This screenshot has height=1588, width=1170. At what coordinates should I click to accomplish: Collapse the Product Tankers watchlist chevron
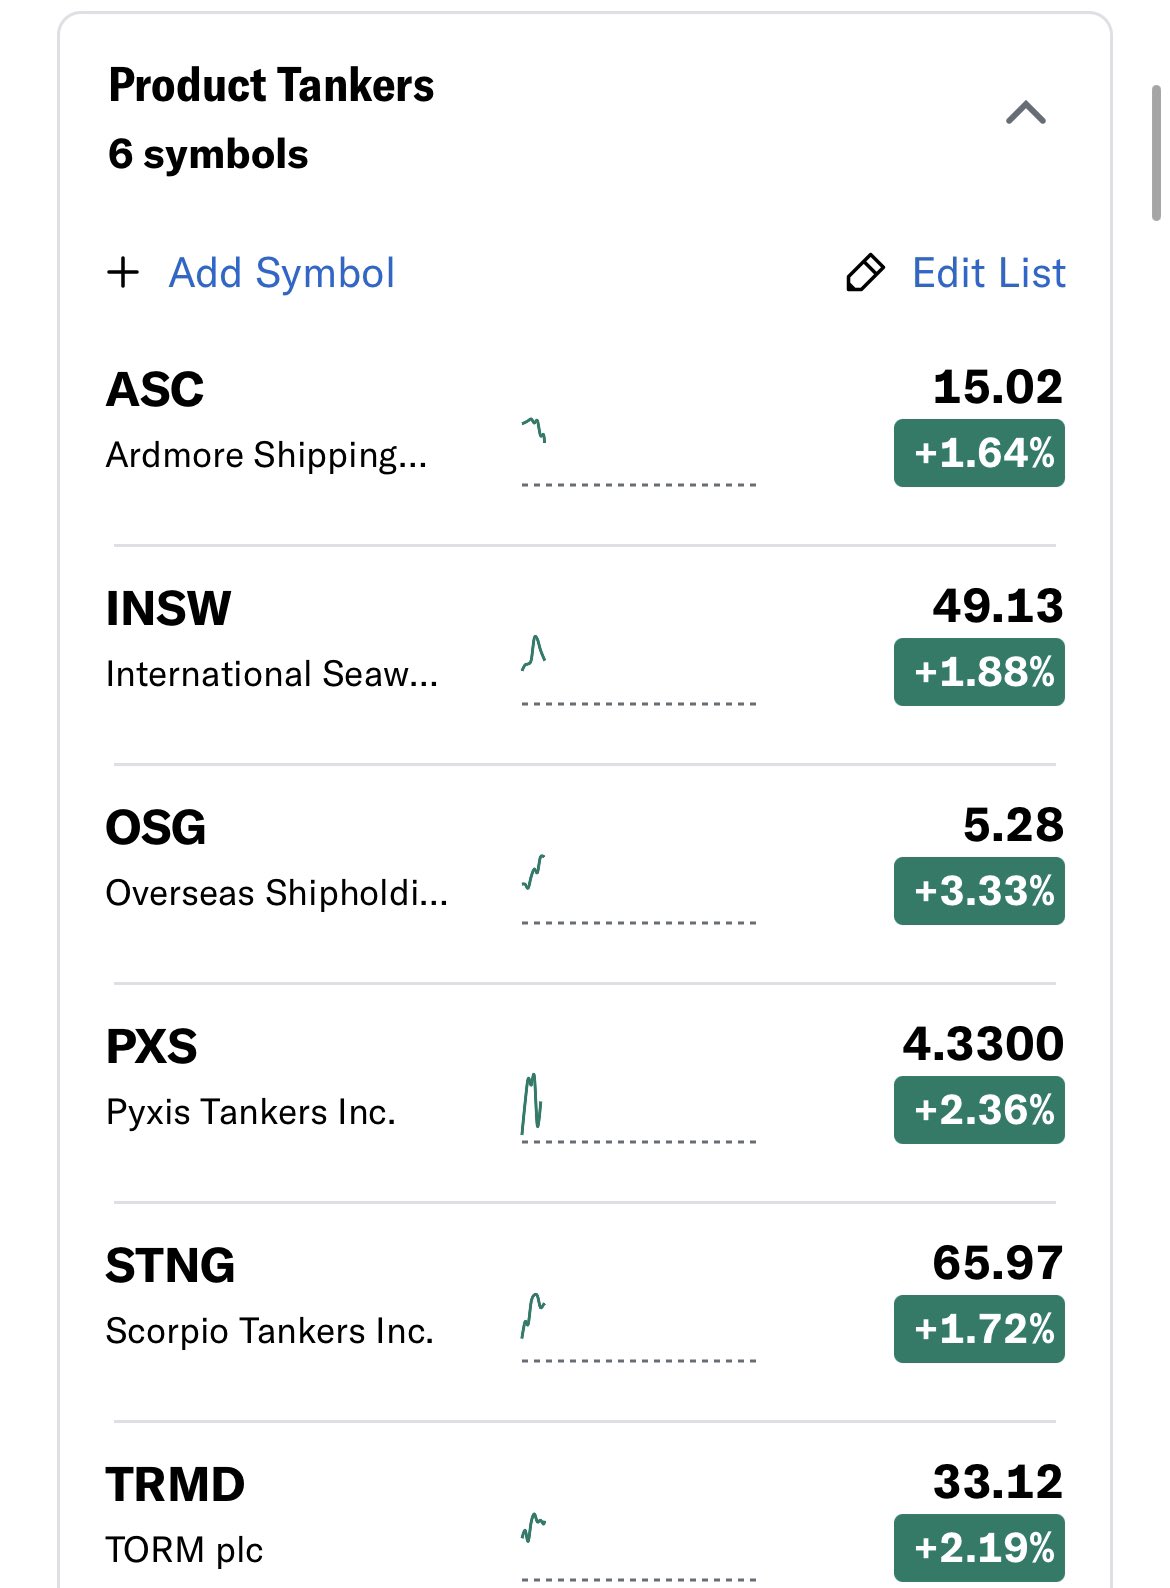click(1025, 113)
